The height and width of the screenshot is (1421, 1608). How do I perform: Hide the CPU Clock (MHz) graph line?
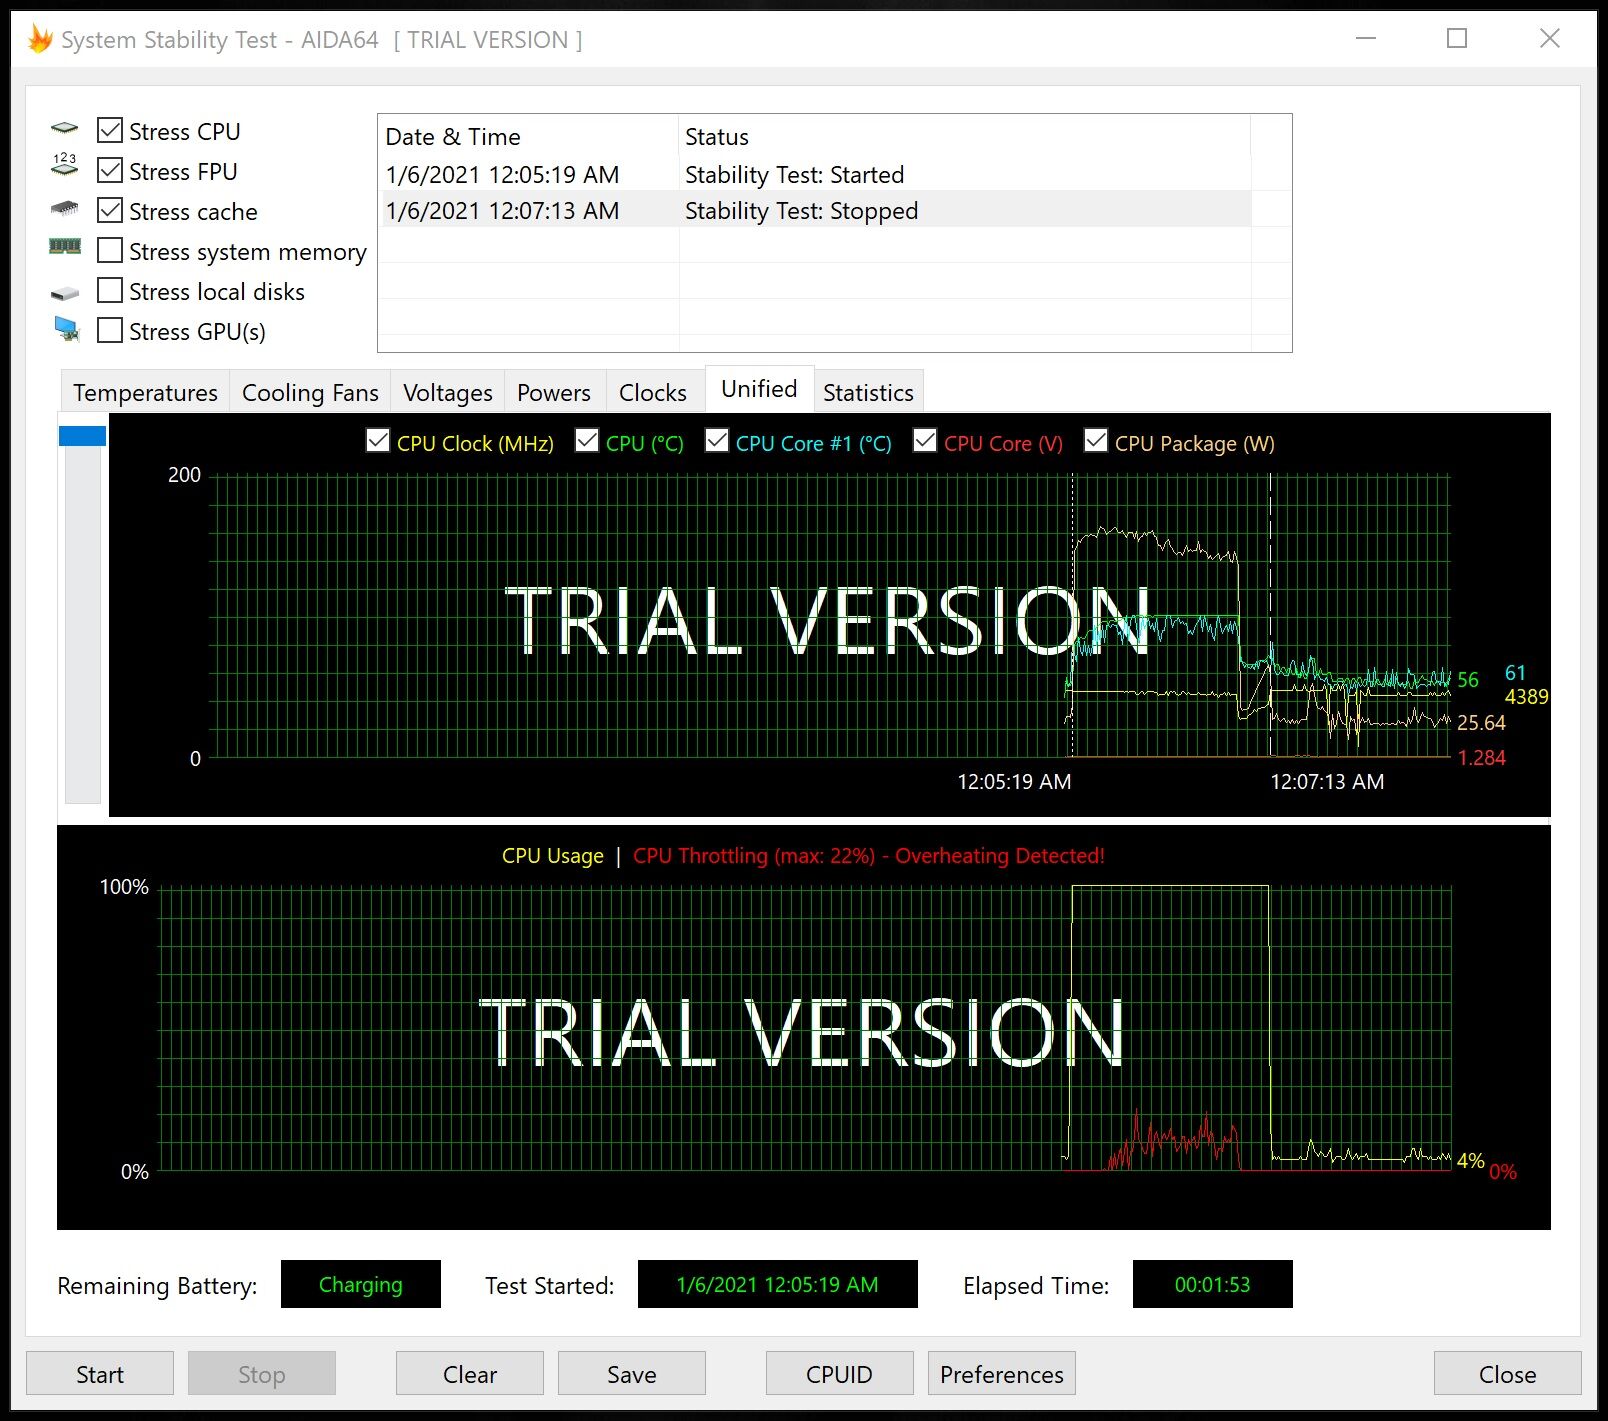coord(378,441)
